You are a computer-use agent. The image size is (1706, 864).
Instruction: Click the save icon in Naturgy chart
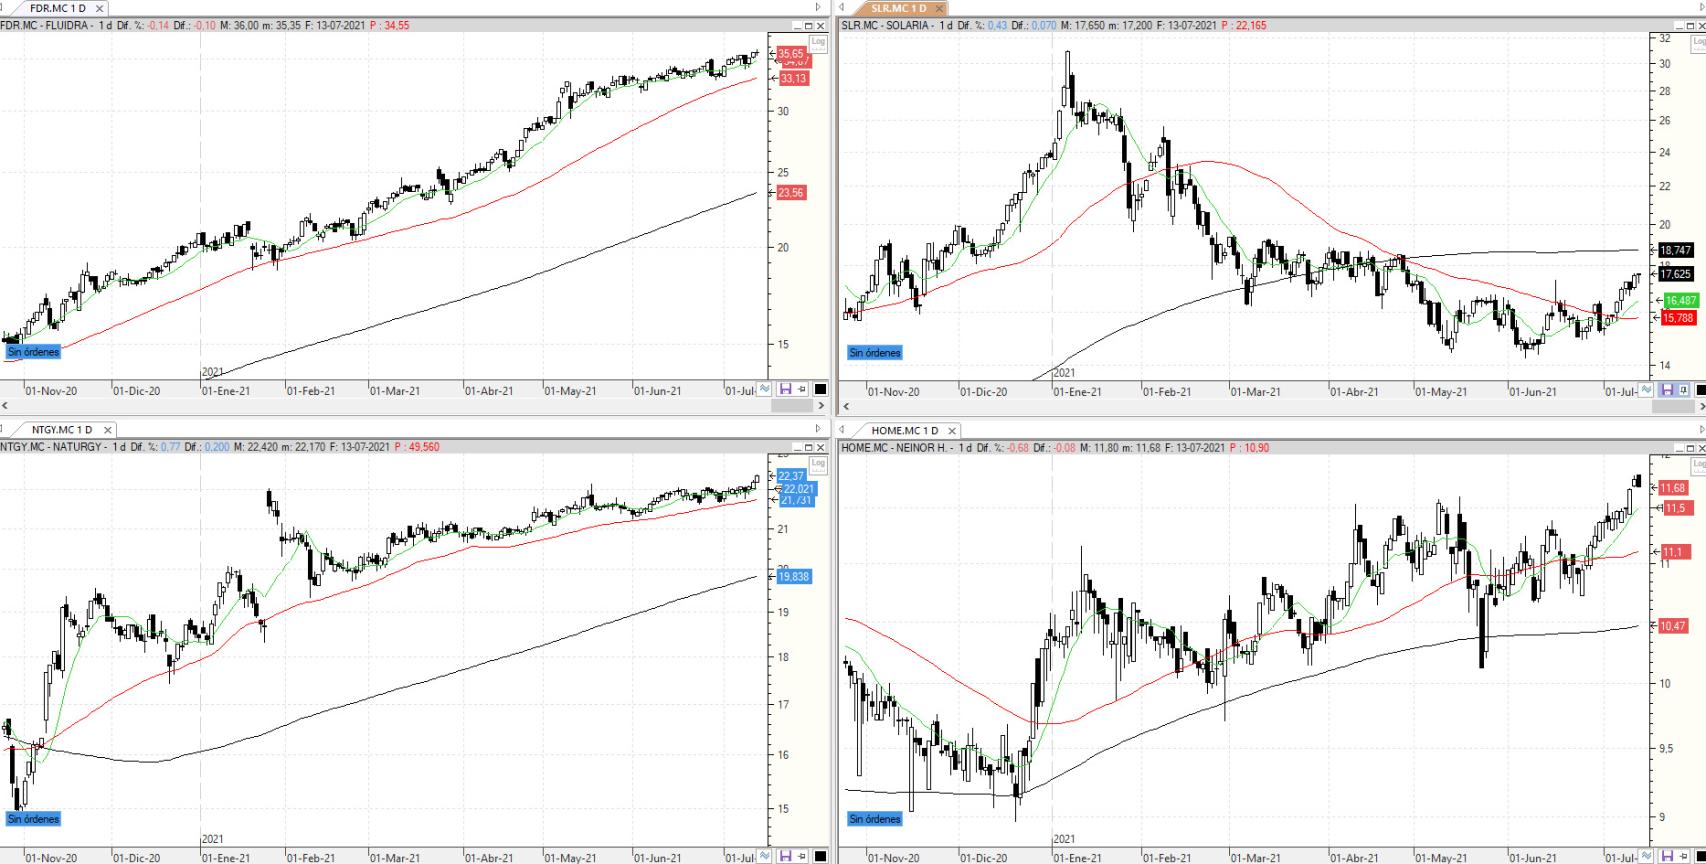point(785,856)
